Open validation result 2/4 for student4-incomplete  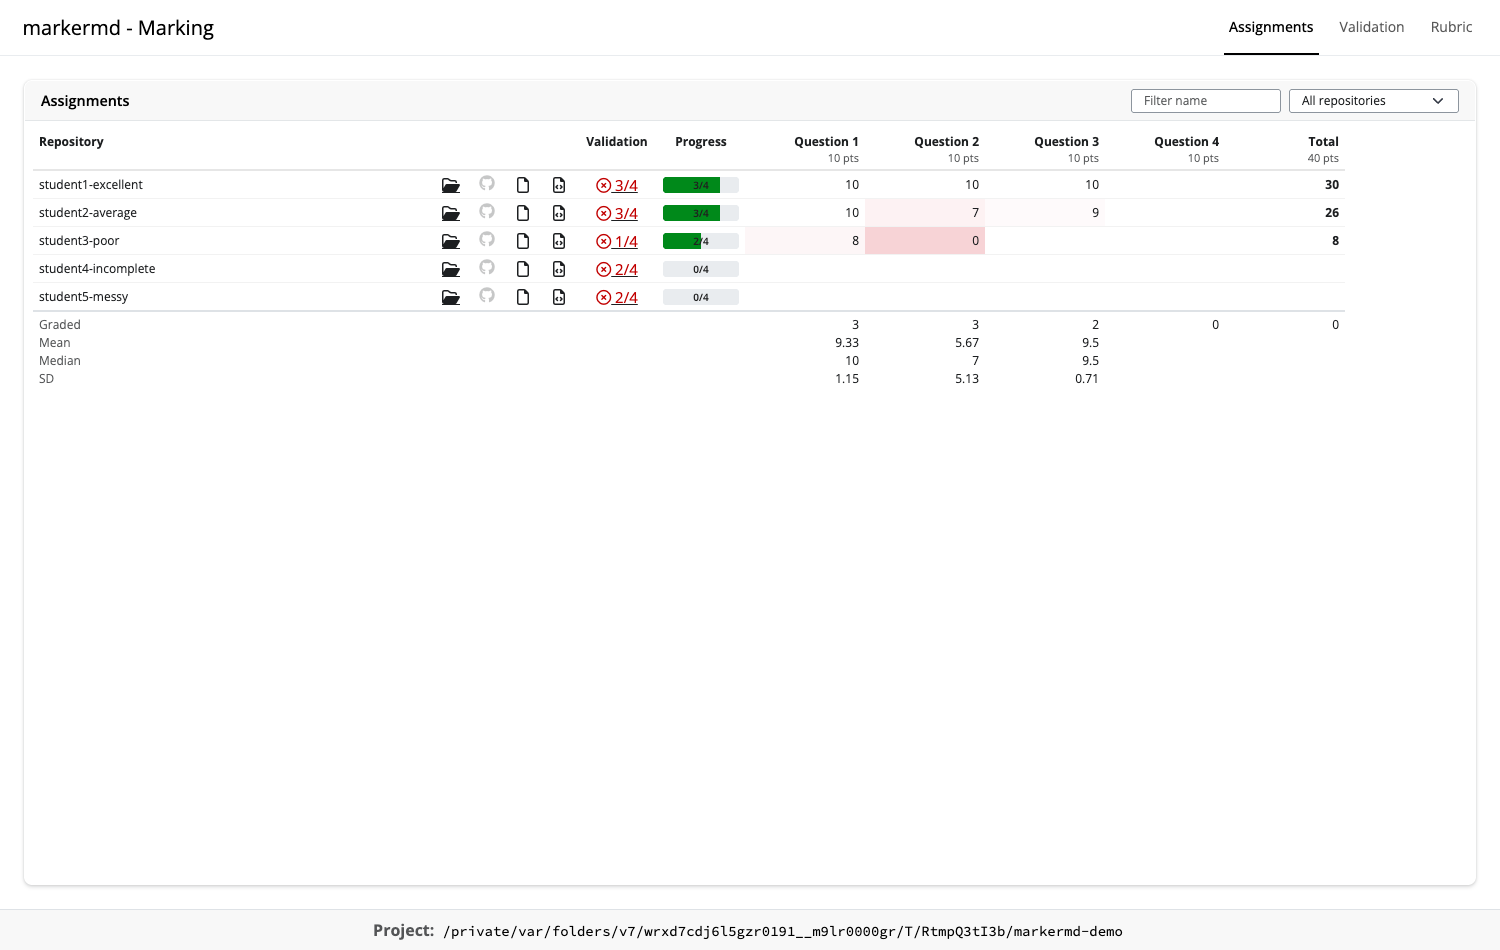[617, 269]
